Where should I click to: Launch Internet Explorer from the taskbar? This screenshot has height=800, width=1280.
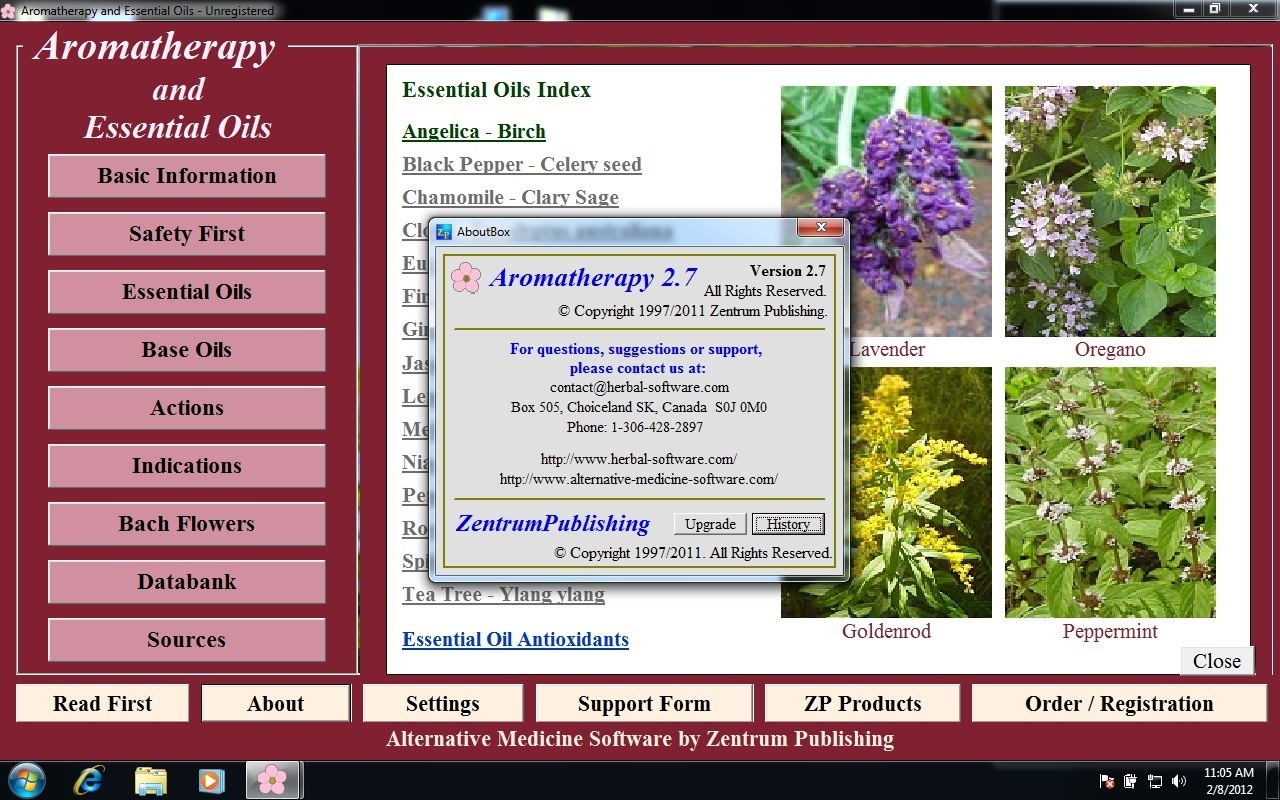tap(89, 780)
